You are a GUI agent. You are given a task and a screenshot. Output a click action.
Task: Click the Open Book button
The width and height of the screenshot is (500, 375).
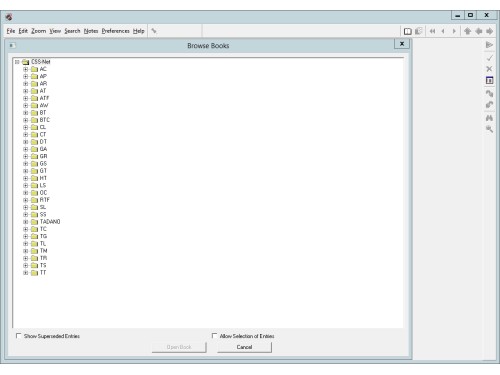(179, 347)
